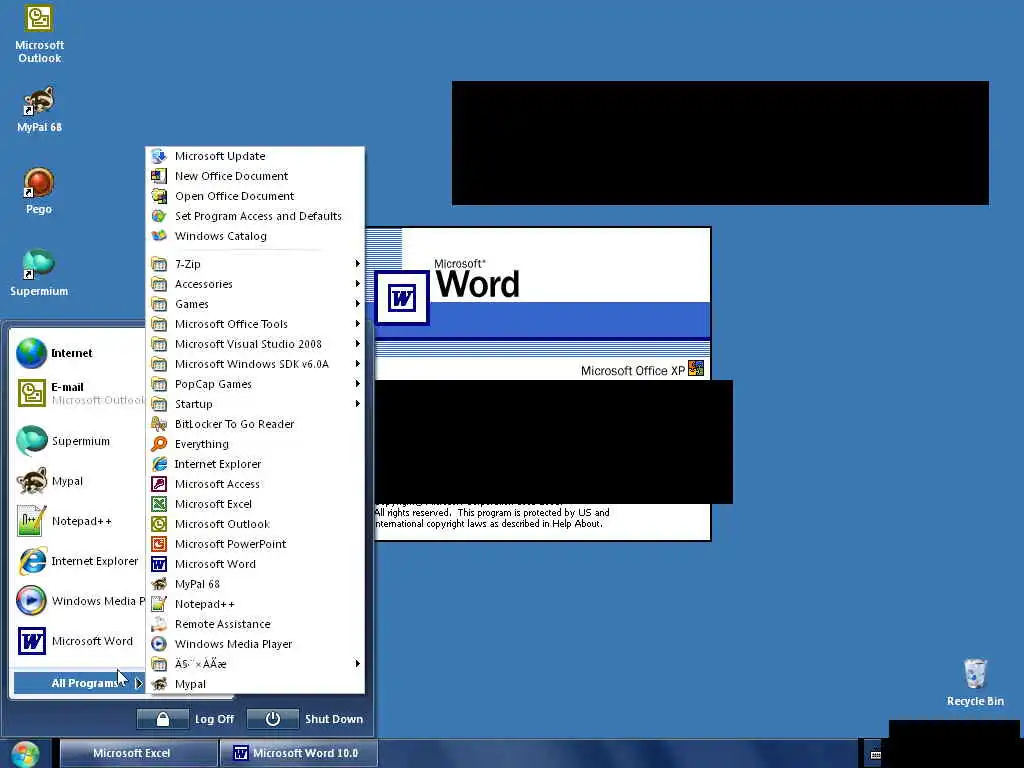The height and width of the screenshot is (768, 1024).
Task: Choose MyPal 68 in All Programs list
Action: coord(255,584)
